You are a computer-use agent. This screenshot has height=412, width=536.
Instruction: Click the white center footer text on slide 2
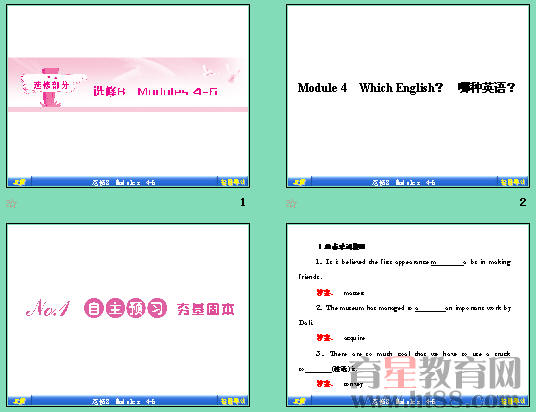[403, 183]
